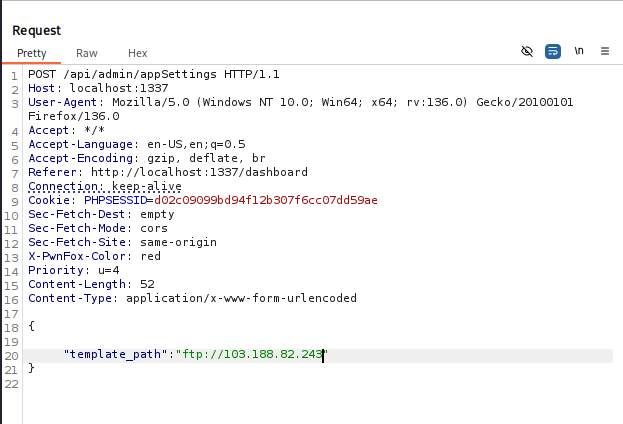Image resolution: width=623 pixels, height=424 pixels.
Task: Toggle the blue word wrap icon
Action: tap(553, 51)
